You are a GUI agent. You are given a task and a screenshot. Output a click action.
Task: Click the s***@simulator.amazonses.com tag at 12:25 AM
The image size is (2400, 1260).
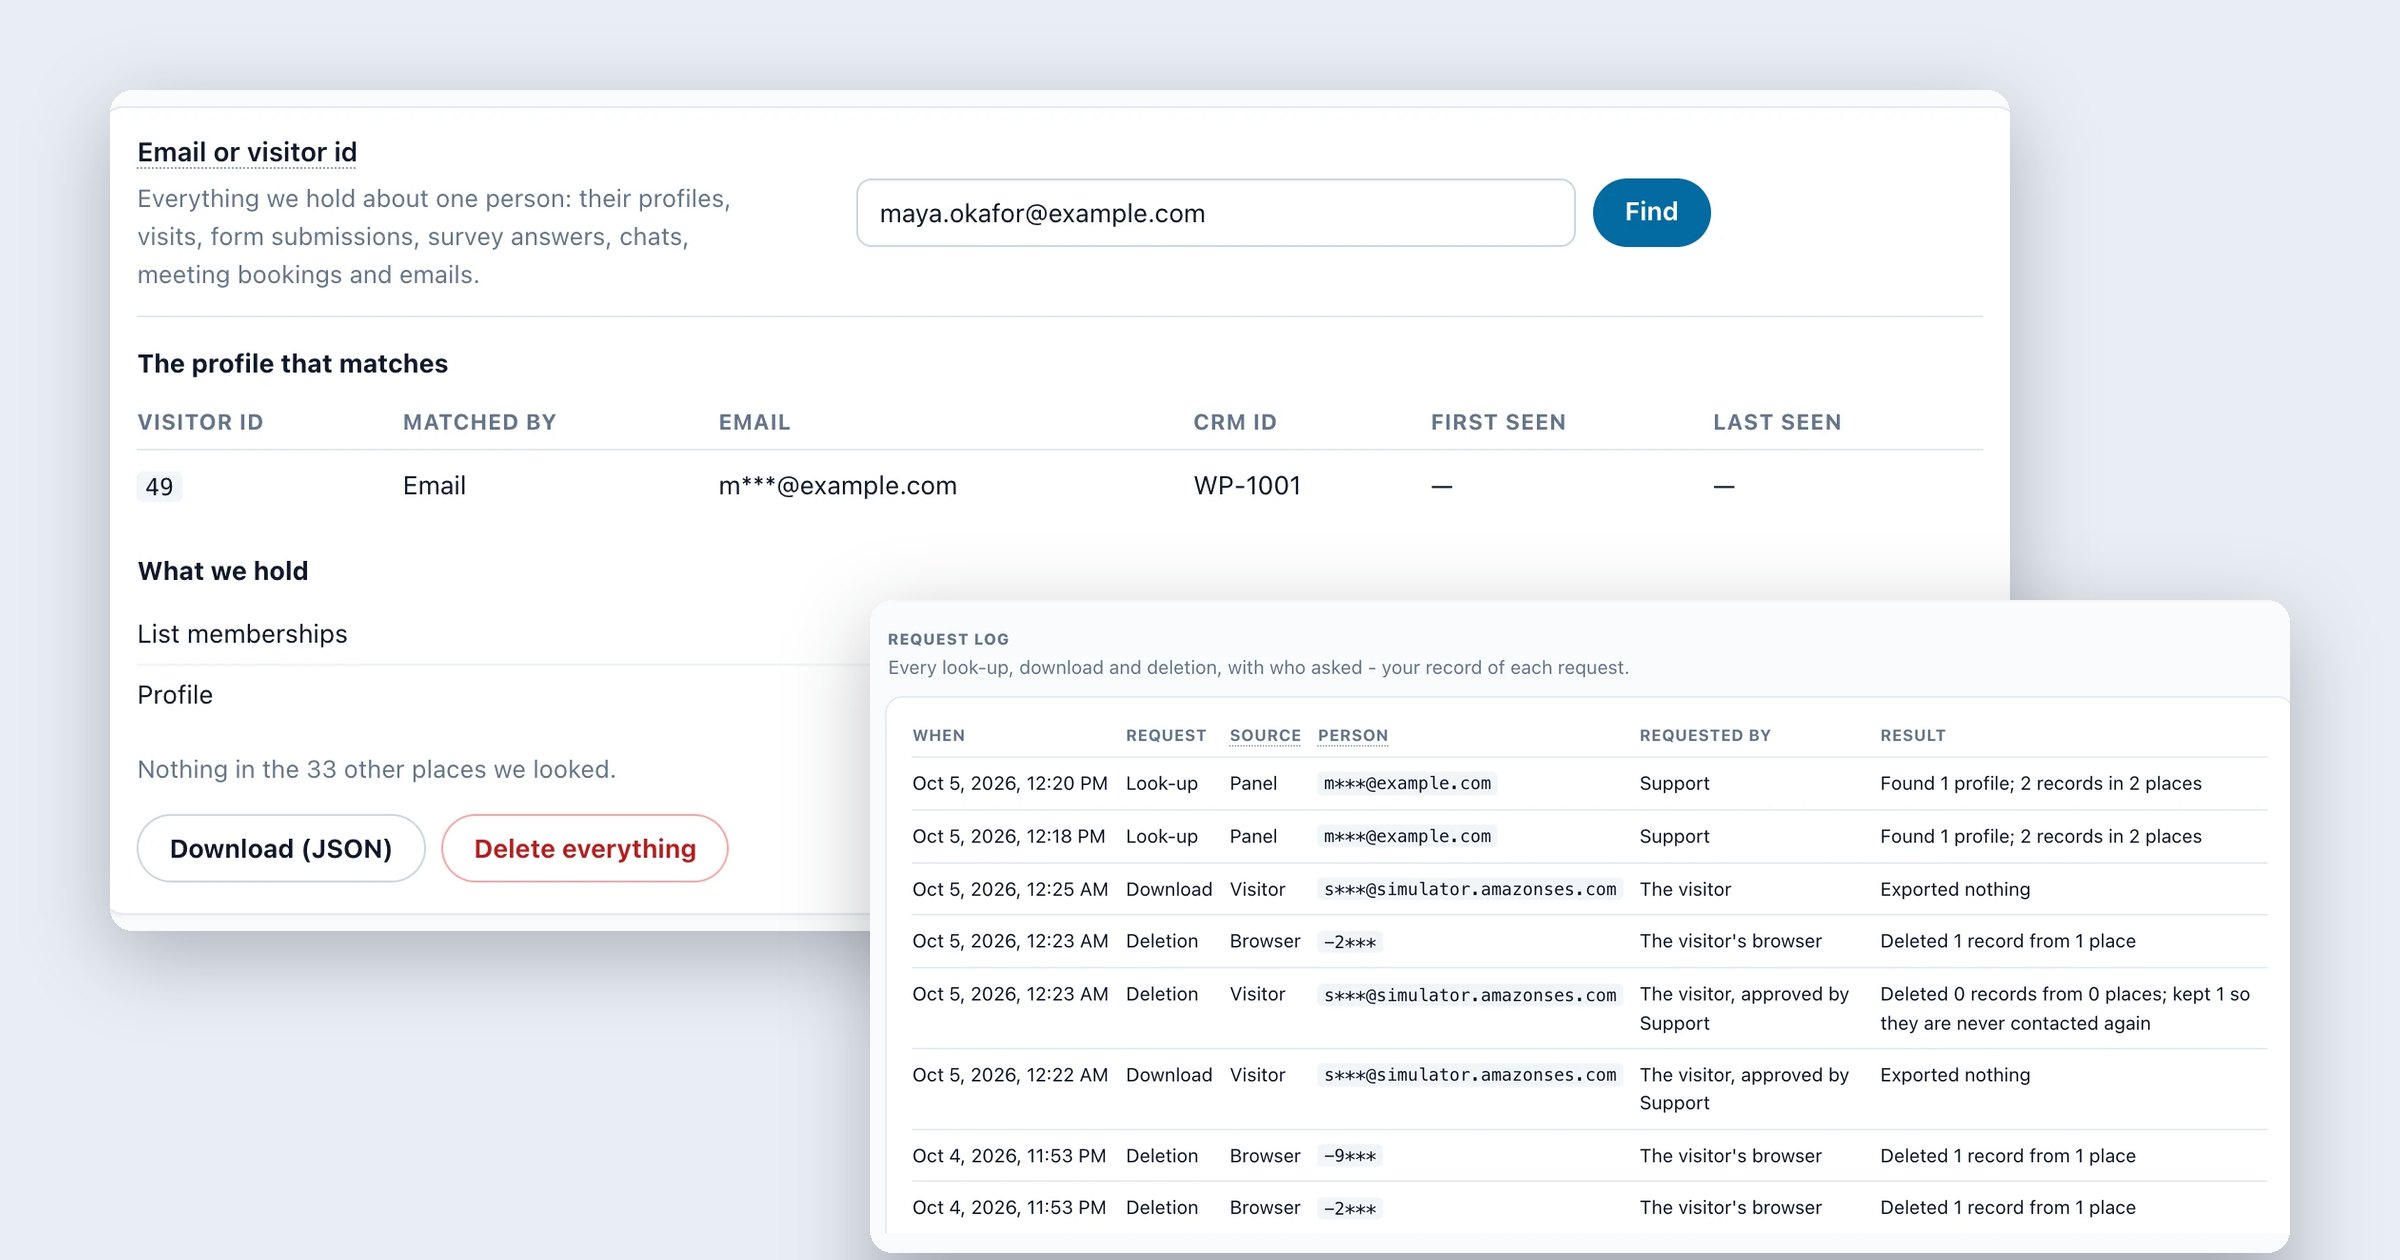tap(1470, 889)
